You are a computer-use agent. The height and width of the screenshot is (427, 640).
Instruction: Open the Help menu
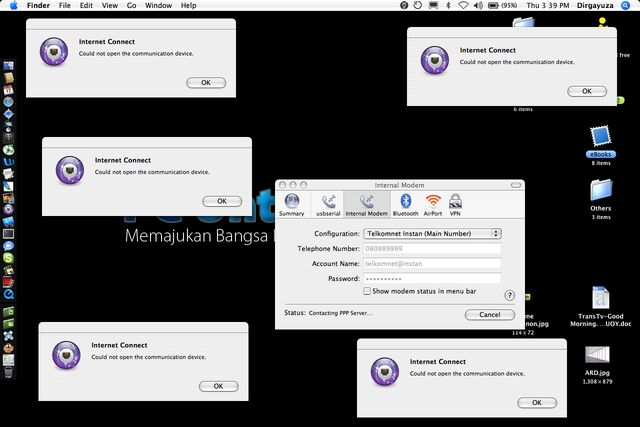[189, 5]
